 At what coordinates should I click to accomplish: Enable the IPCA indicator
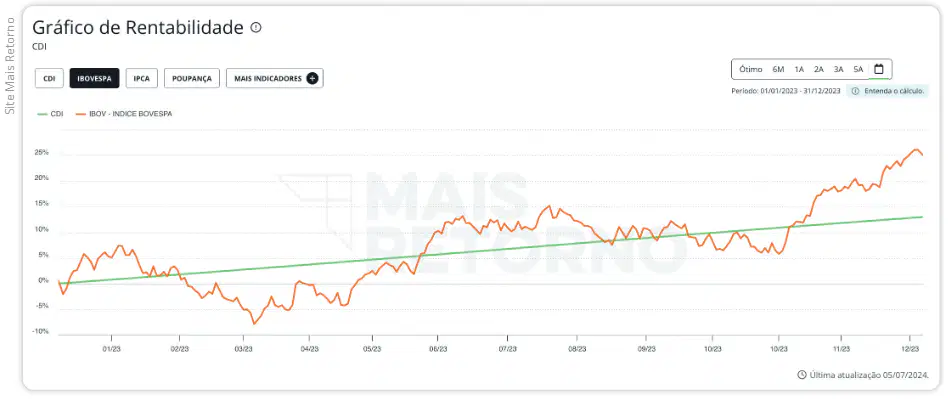pyautogui.click(x=141, y=78)
